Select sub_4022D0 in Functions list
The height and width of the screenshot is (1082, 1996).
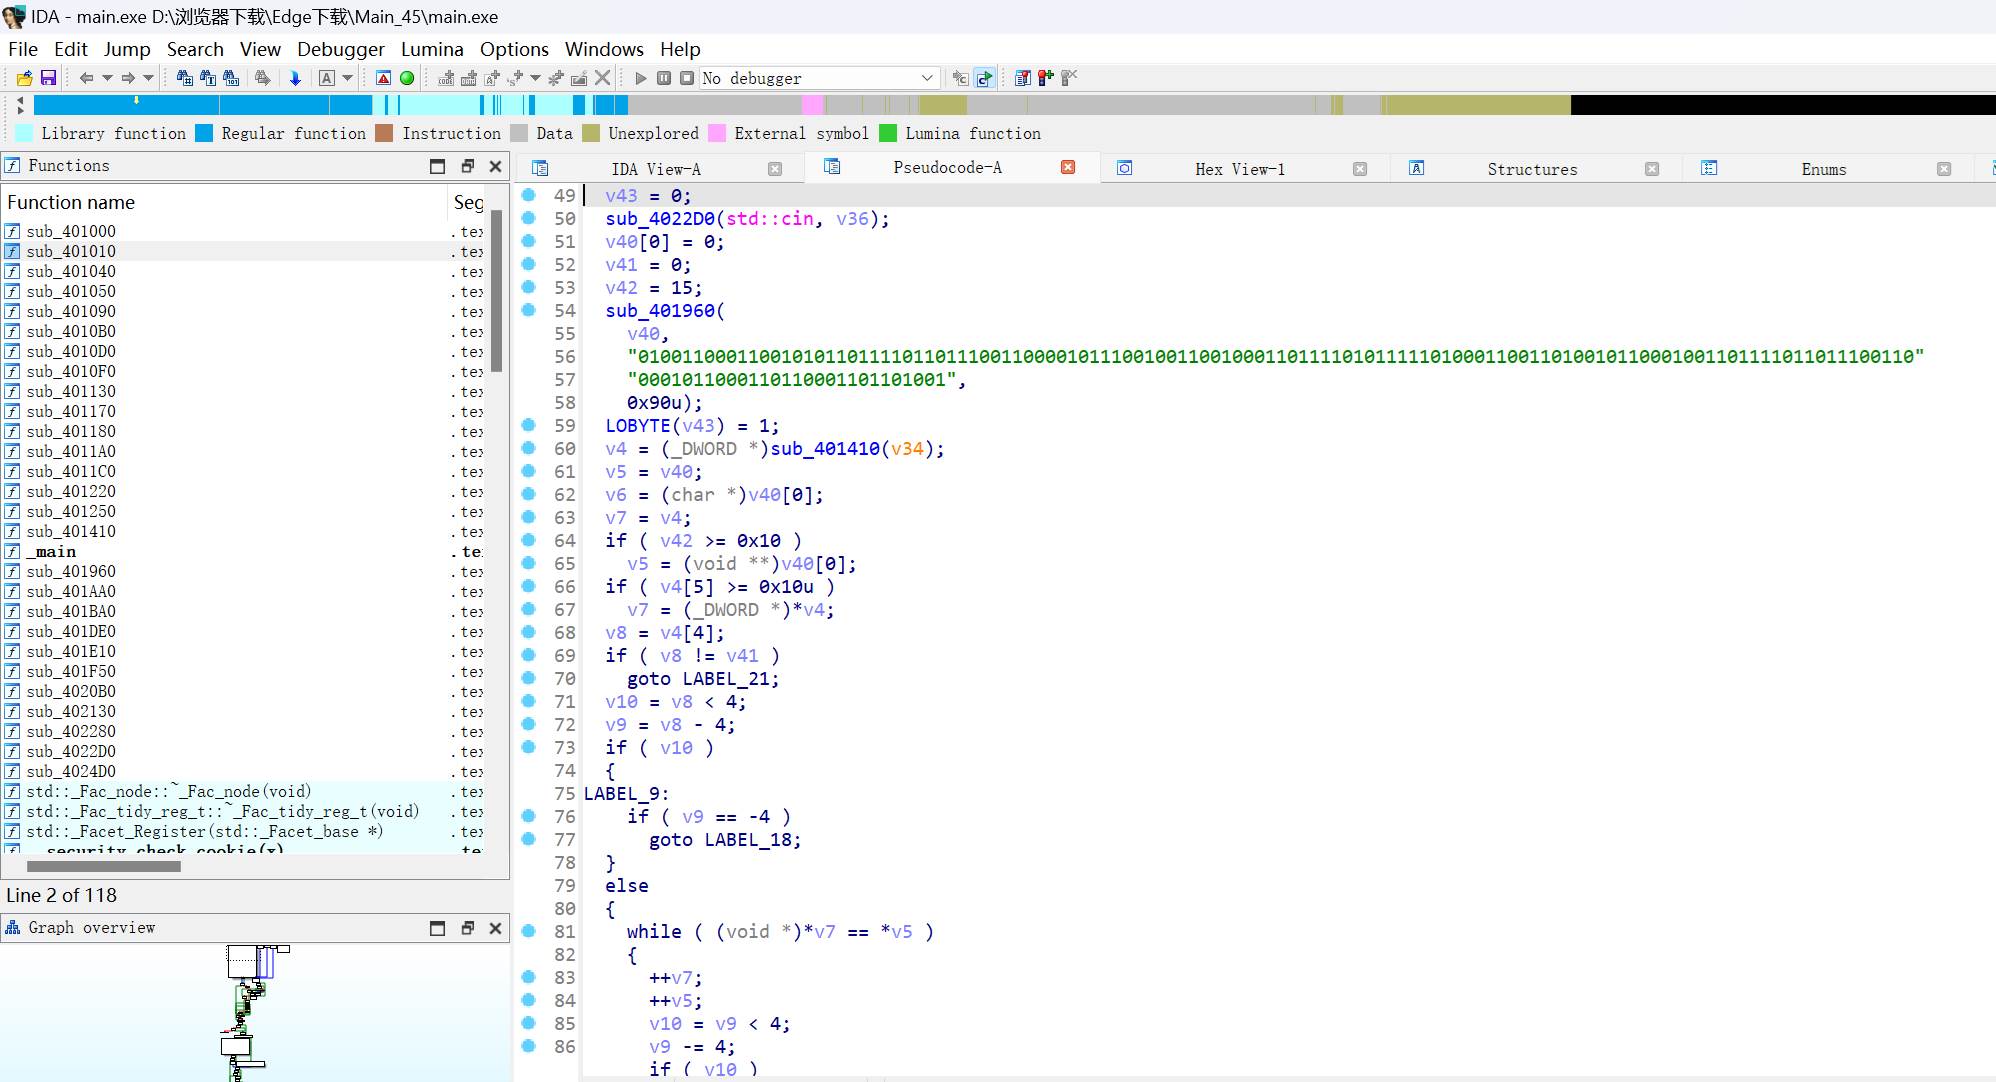coord(71,752)
